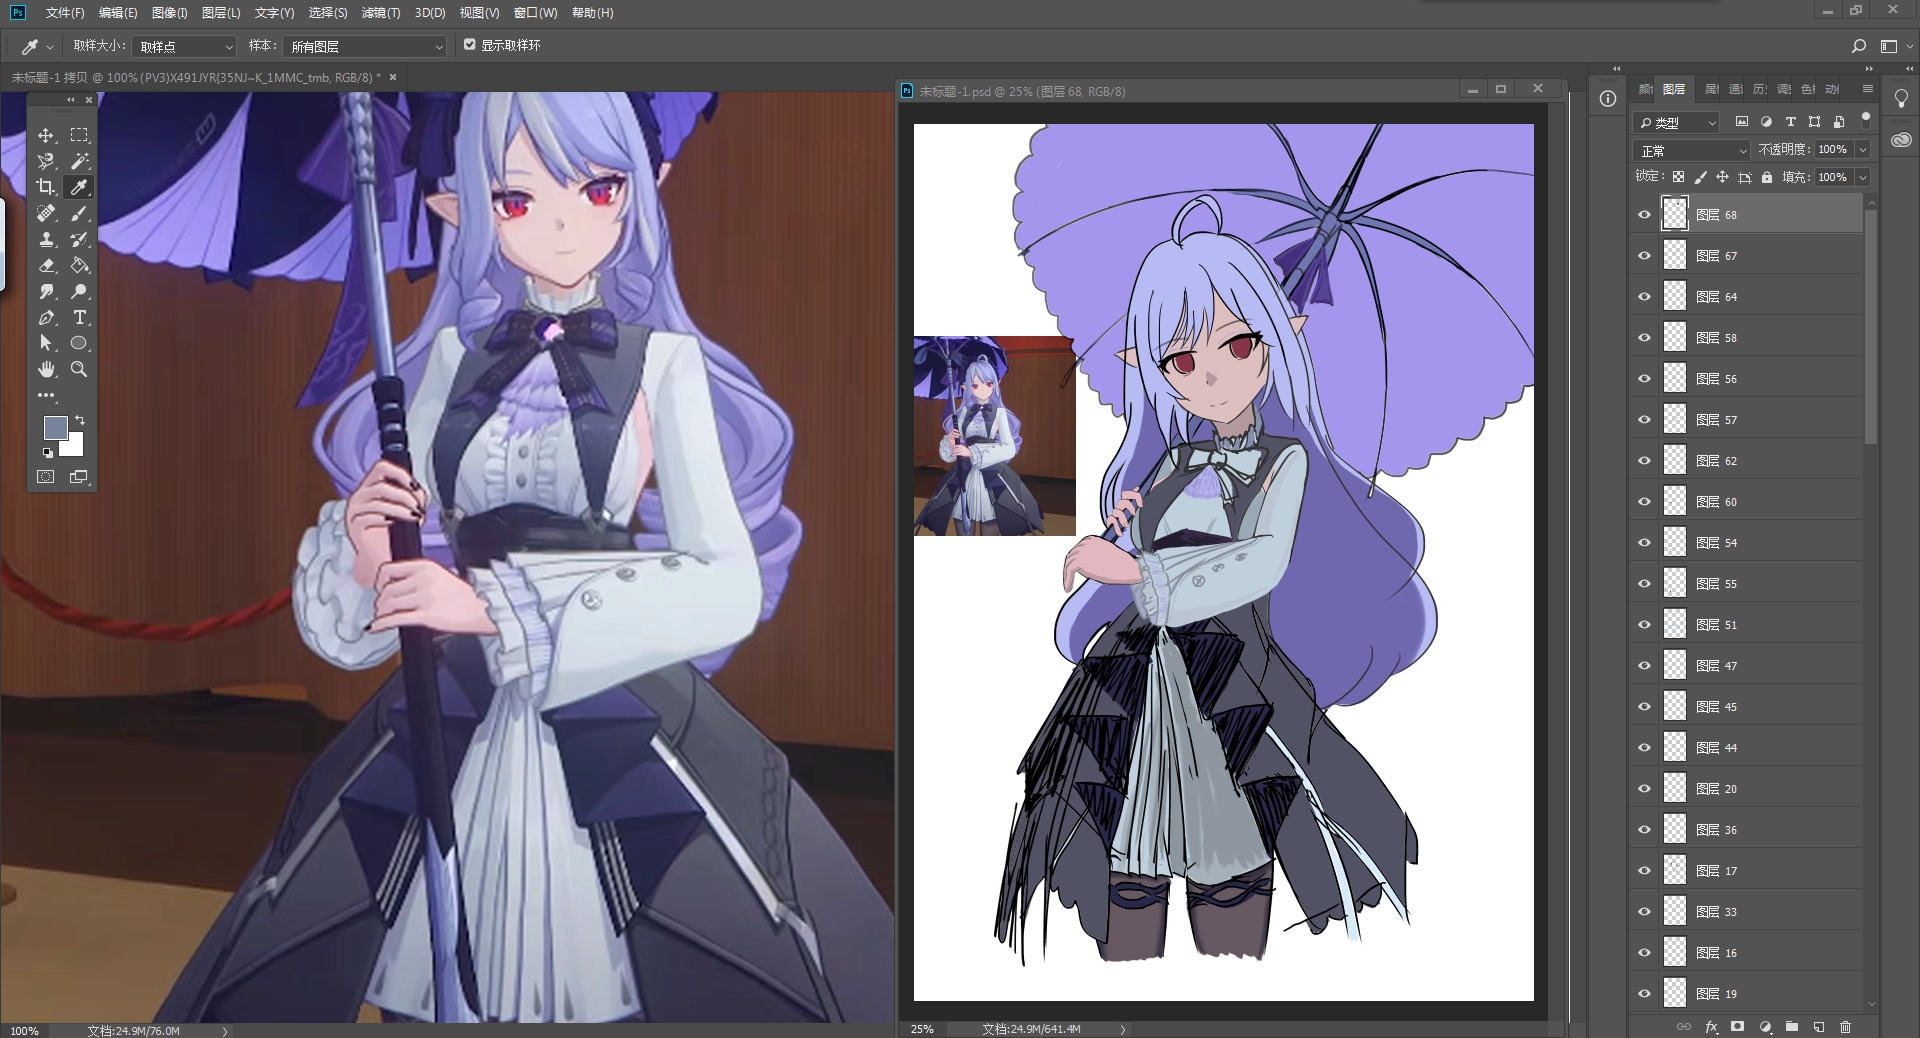Open the layer filter type dropdown
1920x1038 pixels.
(x=1676, y=122)
